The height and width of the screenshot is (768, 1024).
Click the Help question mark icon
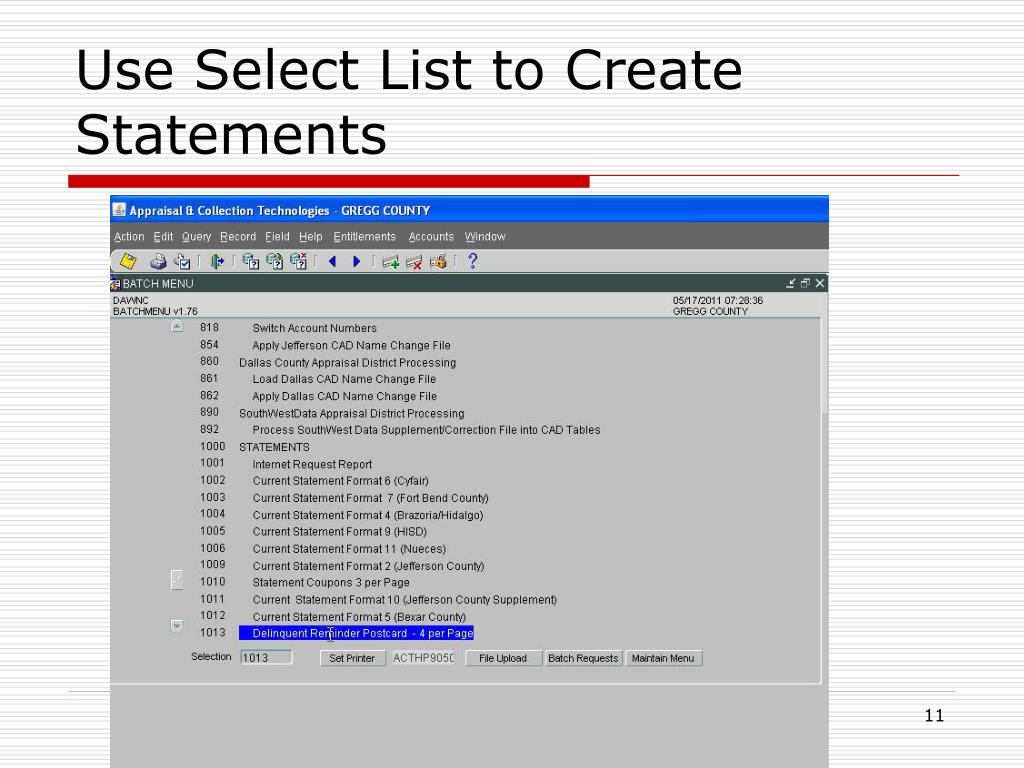click(x=473, y=261)
